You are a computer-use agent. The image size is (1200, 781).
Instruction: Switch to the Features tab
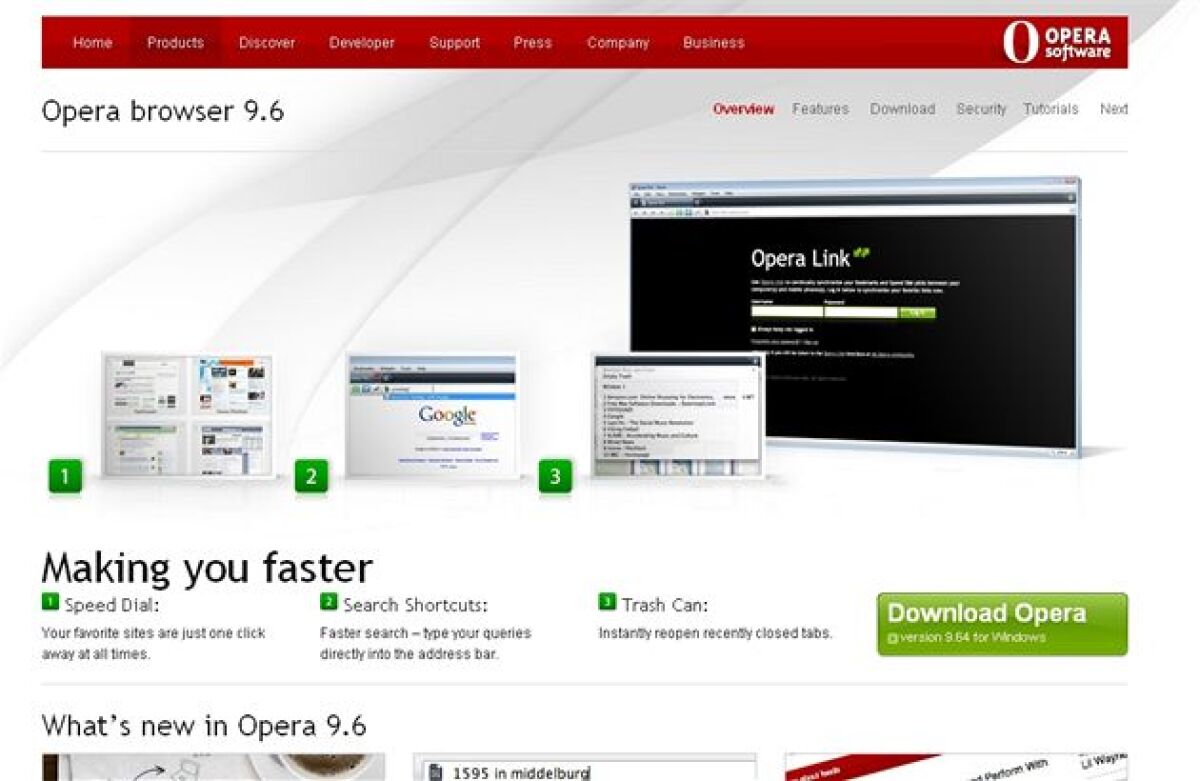820,109
